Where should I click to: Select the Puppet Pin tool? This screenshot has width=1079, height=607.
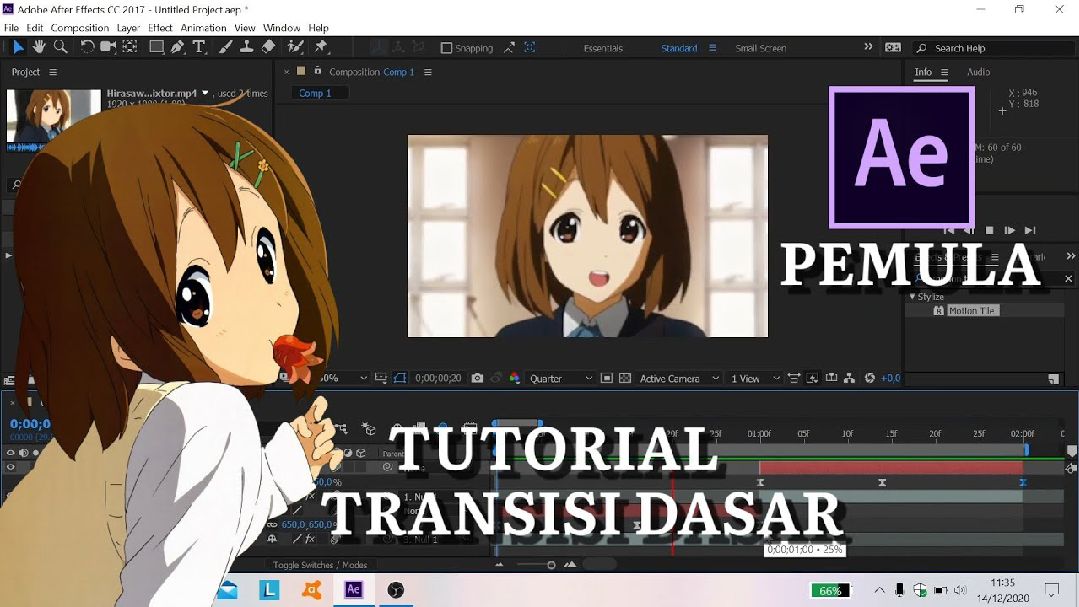(321, 47)
